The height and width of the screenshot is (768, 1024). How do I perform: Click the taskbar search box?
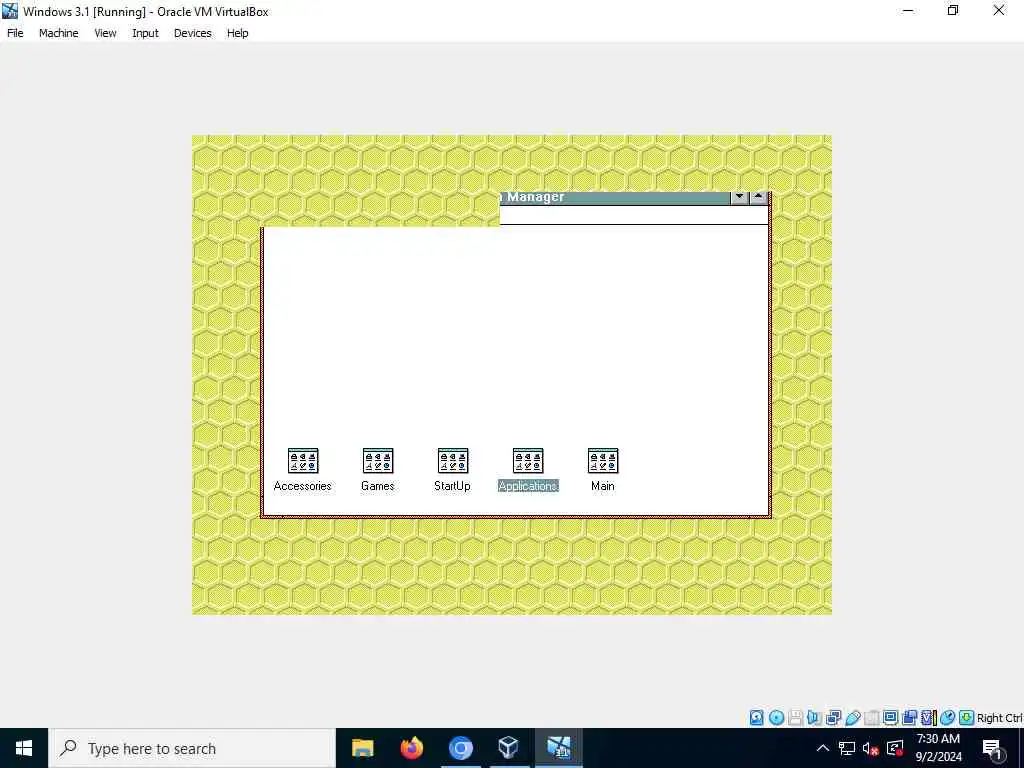tap(192, 748)
